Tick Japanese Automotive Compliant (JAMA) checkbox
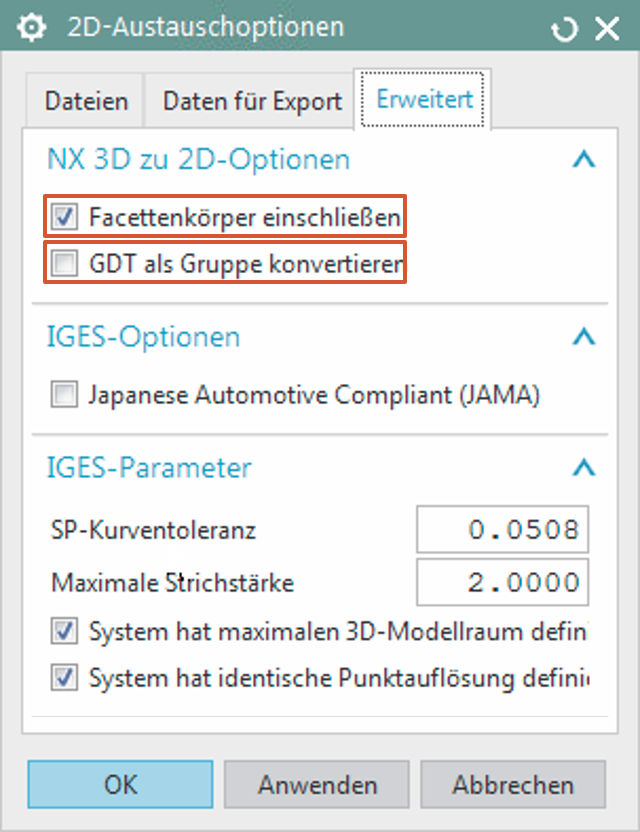 [65, 396]
